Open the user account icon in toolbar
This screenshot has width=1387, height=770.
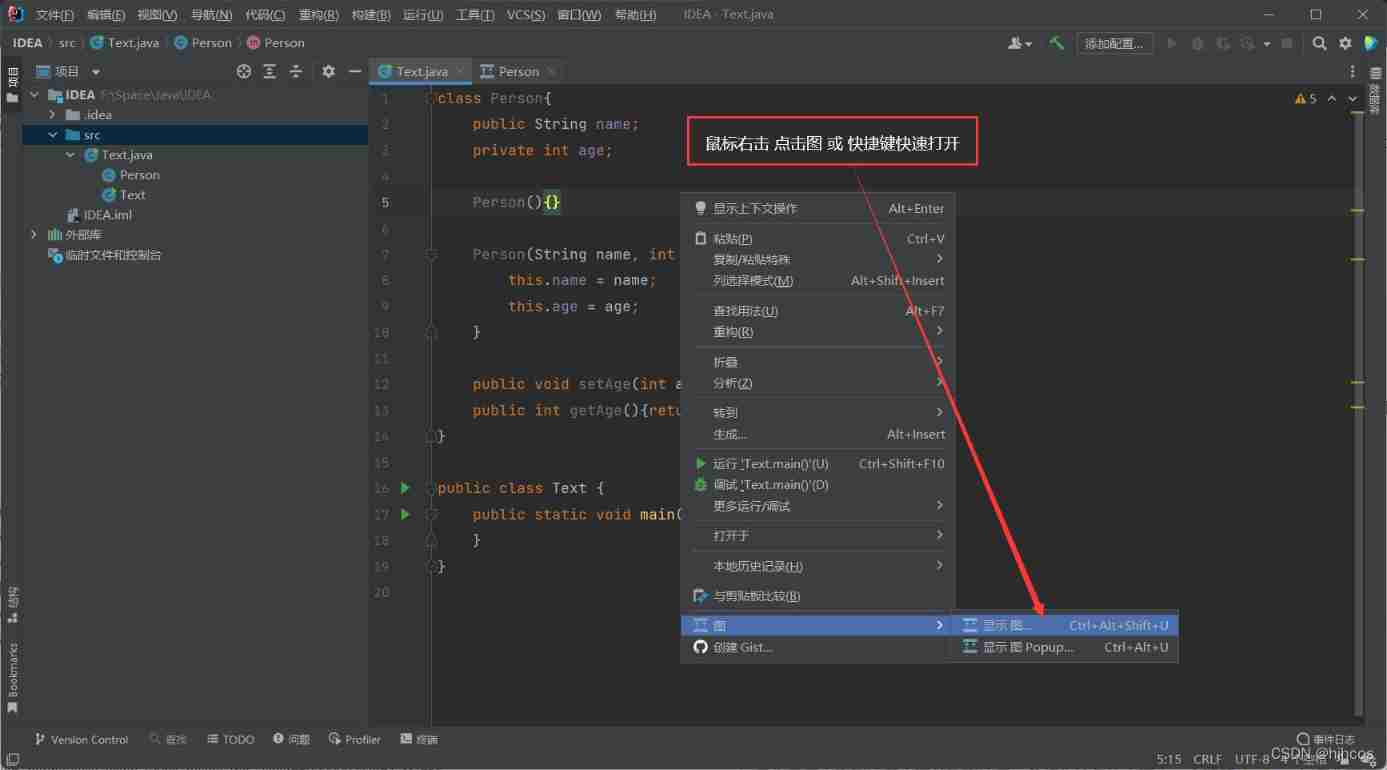[x=1019, y=43]
